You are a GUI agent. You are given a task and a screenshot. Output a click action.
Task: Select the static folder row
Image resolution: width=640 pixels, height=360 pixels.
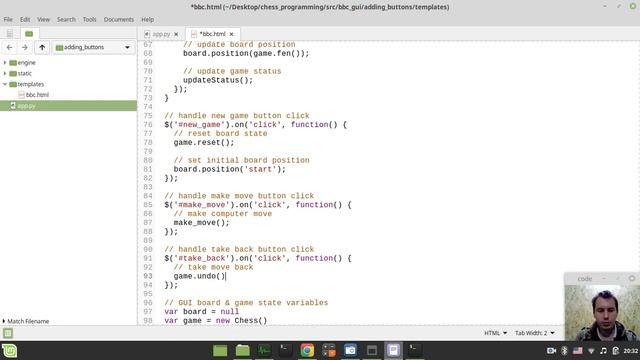(69, 73)
